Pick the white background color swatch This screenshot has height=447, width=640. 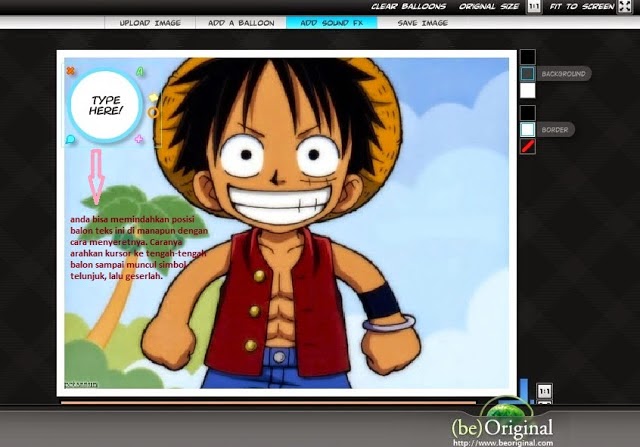click(x=527, y=90)
